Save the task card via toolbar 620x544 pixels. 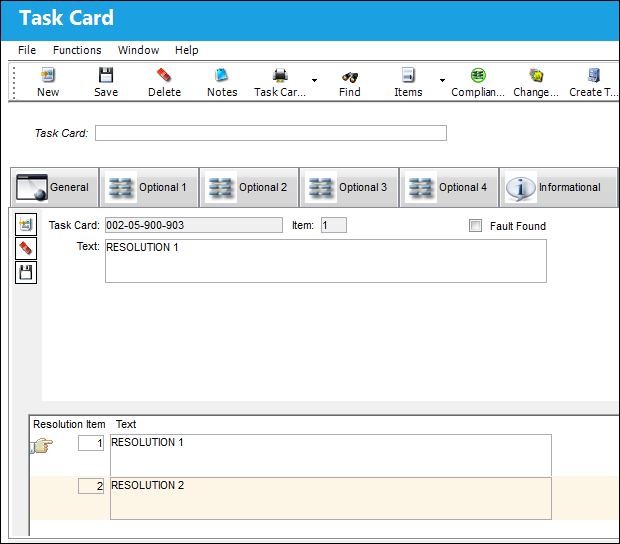(106, 75)
